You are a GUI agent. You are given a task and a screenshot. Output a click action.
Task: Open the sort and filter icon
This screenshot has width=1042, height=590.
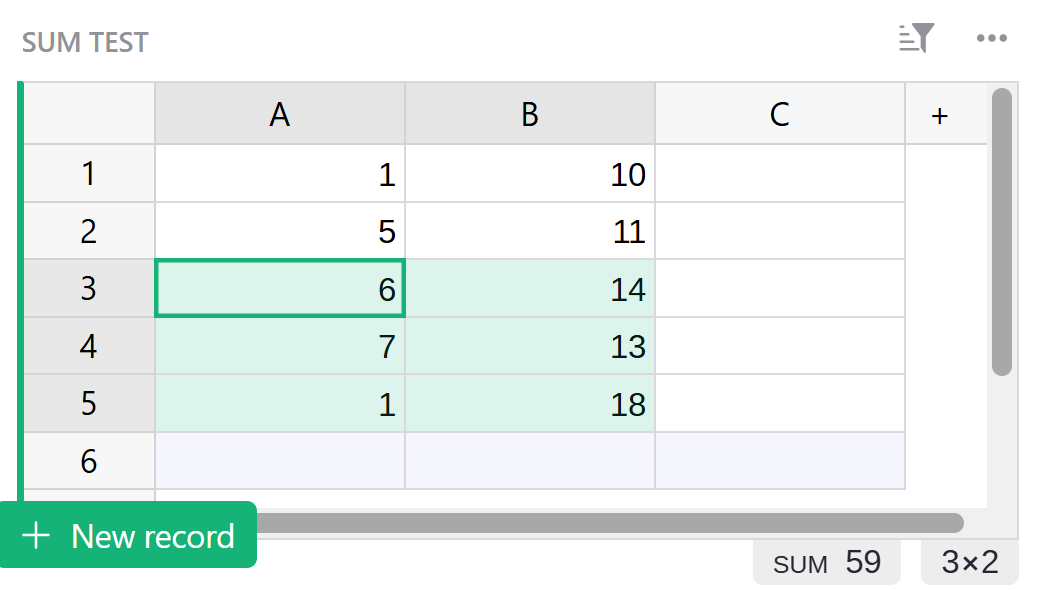tap(916, 39)
